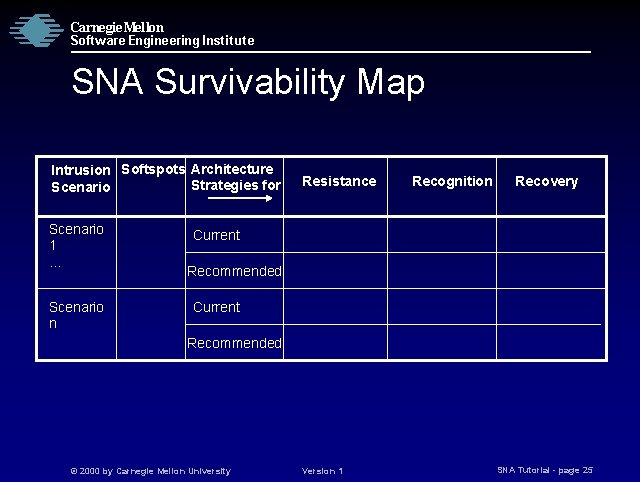Click the 'Softspots' column header

coord(153,169)
